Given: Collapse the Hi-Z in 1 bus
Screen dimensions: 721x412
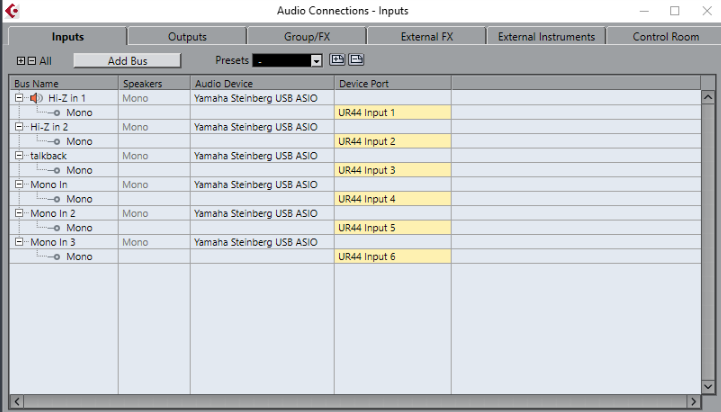Looking at the screenshot, I should click(x=19, y=98).
